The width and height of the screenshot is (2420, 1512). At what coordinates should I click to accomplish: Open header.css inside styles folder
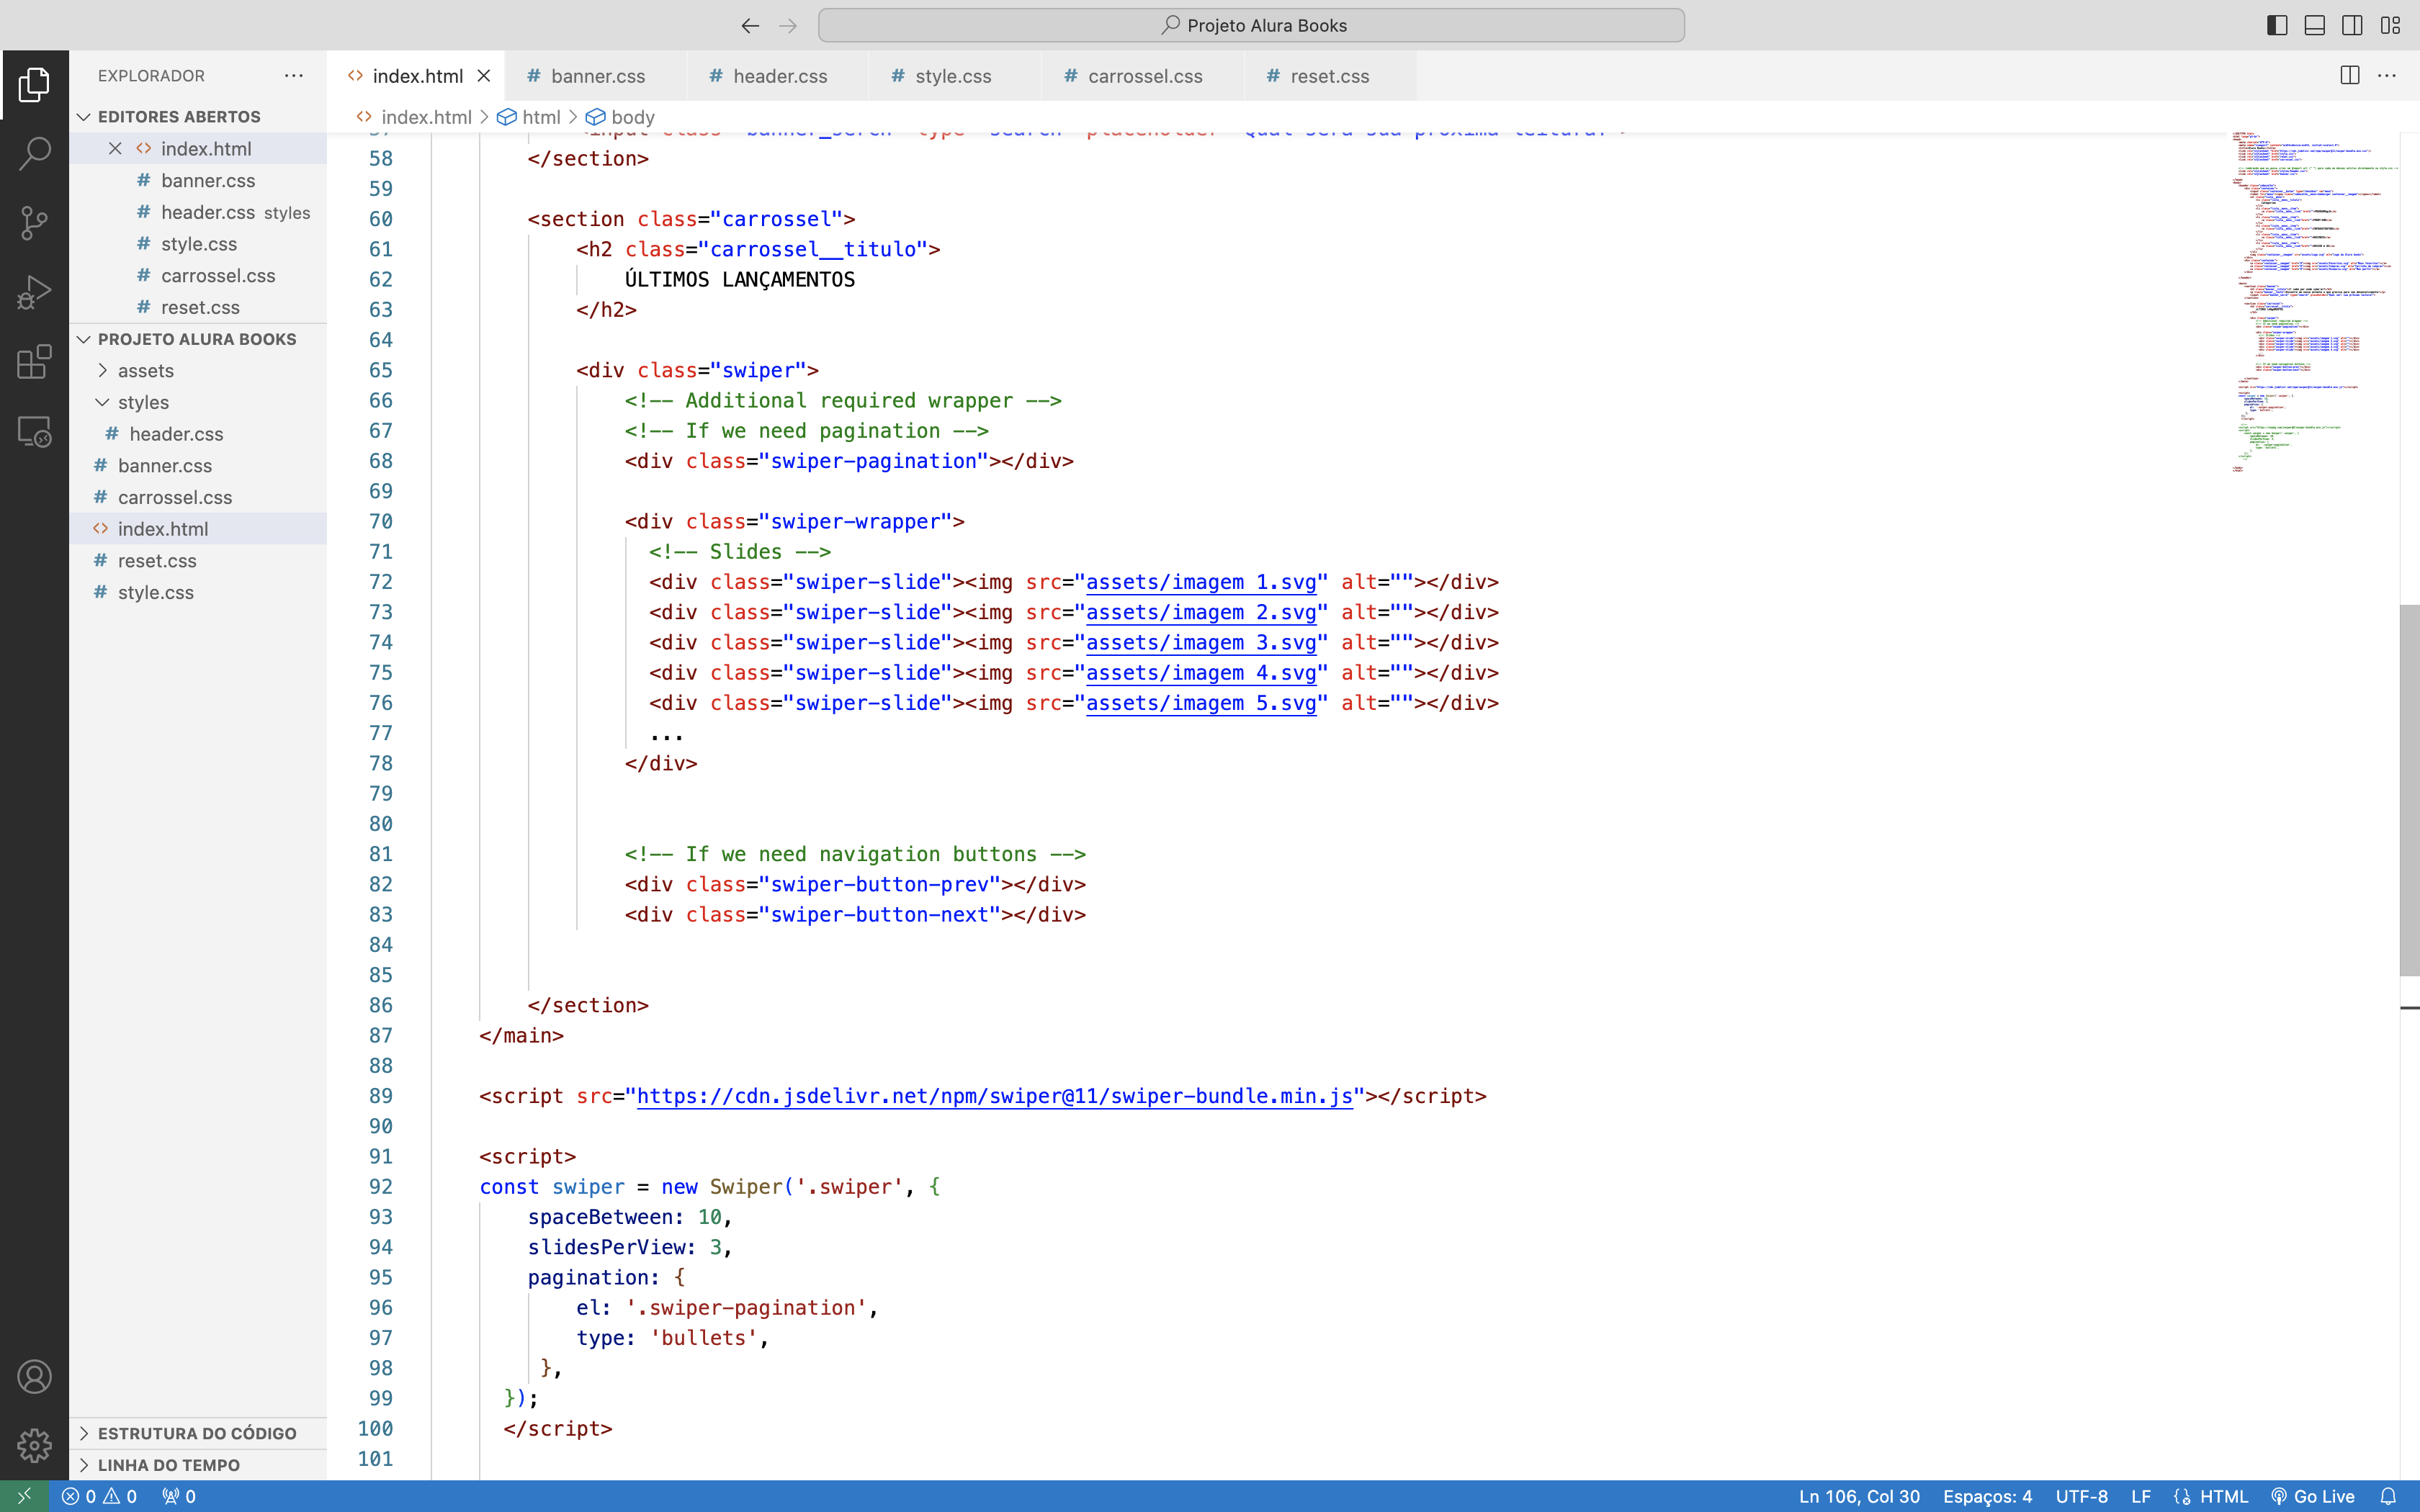click(198, 434)
